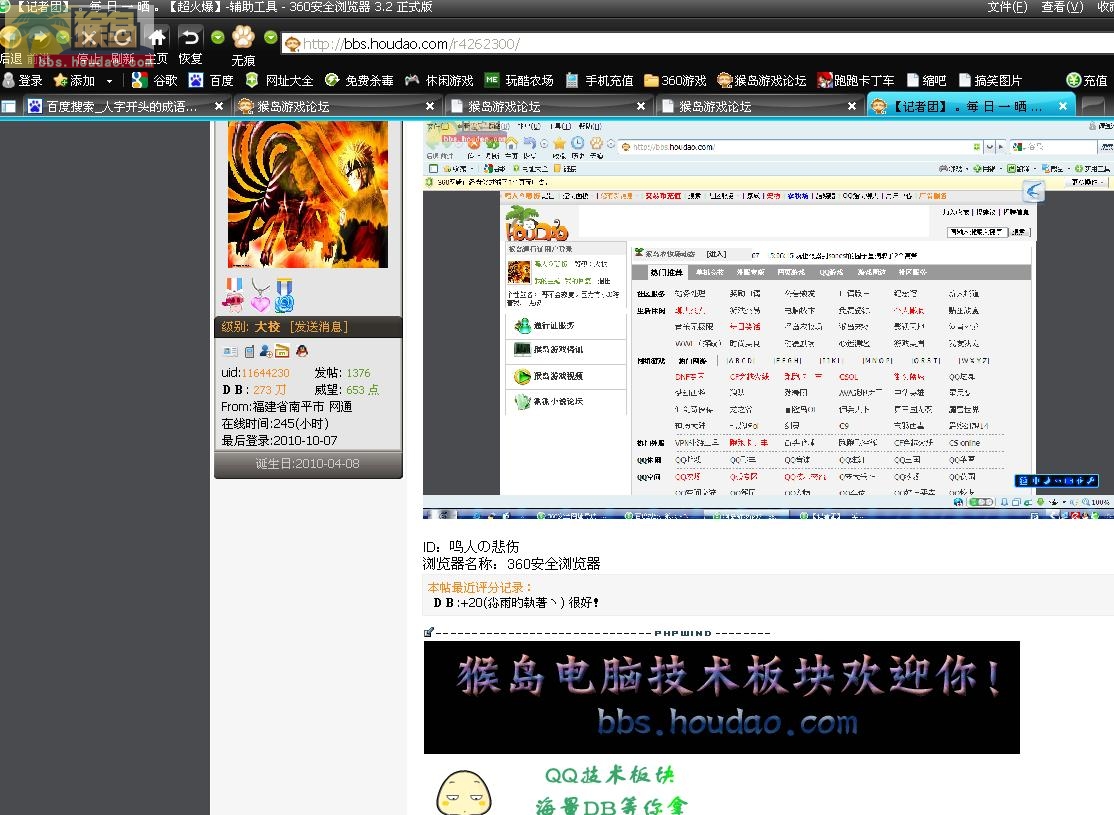The image size is (1114, 815).
Task: Open the 缩吧 bookmark
Action: (926, 80)
